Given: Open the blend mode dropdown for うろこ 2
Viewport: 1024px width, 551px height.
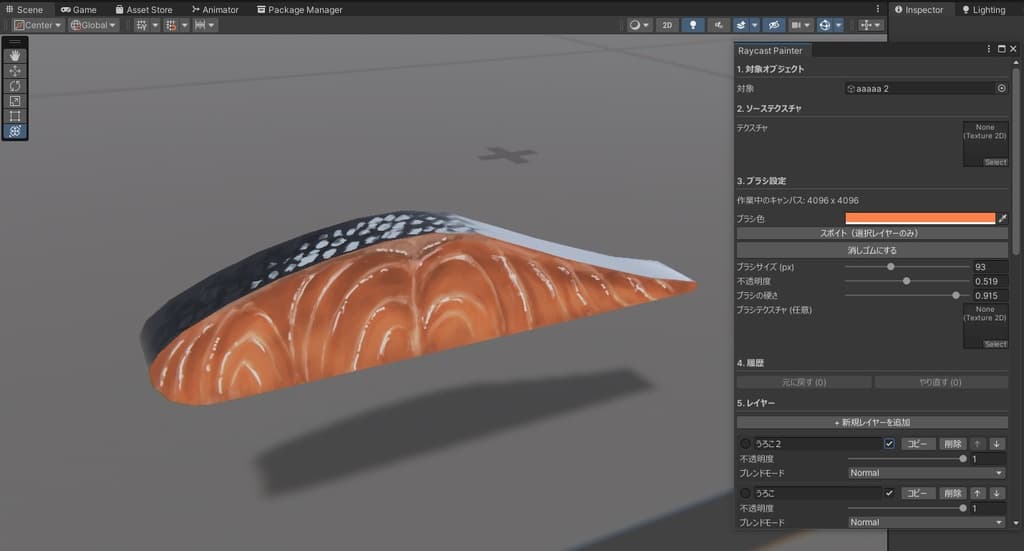Looking at the screenshot, I should [x=926, y=473].
